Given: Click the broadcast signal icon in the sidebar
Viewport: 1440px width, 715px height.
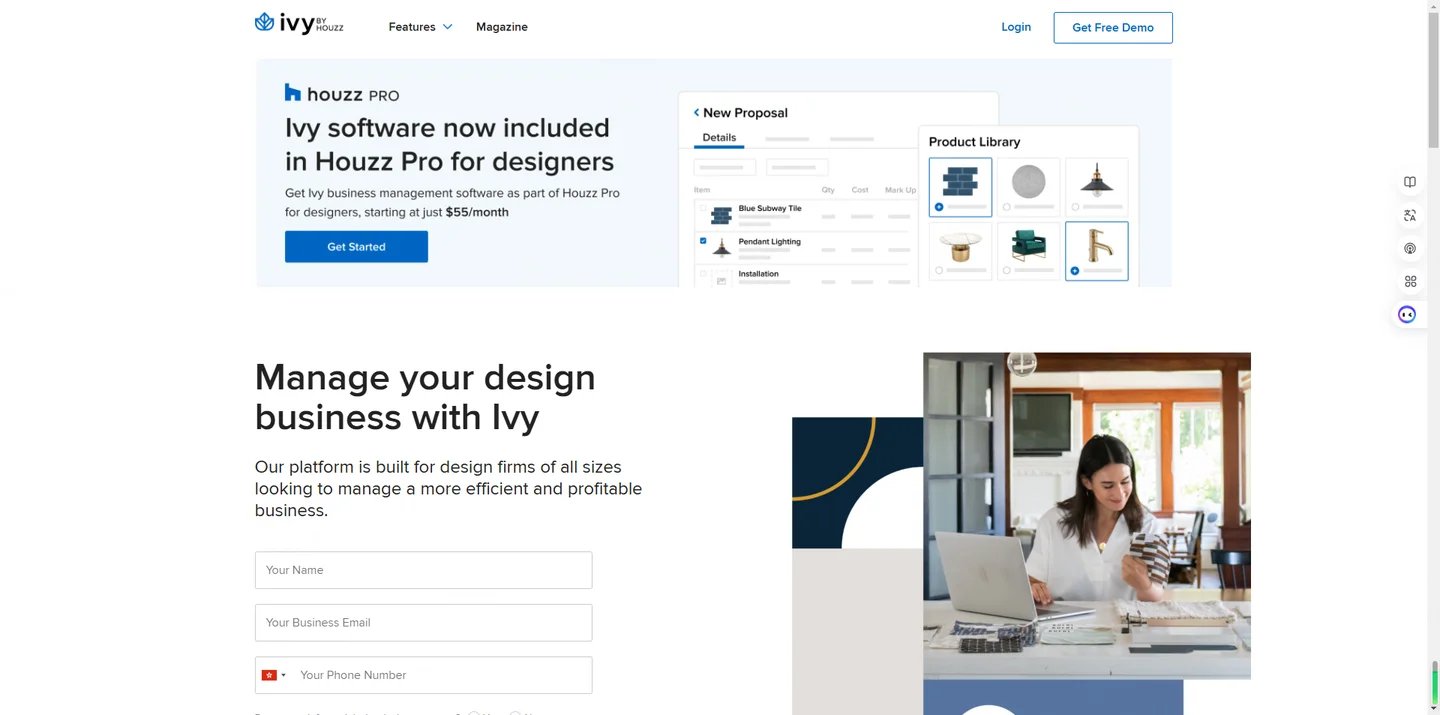Looking at the screenshot, I should (x=1410, y=248).
